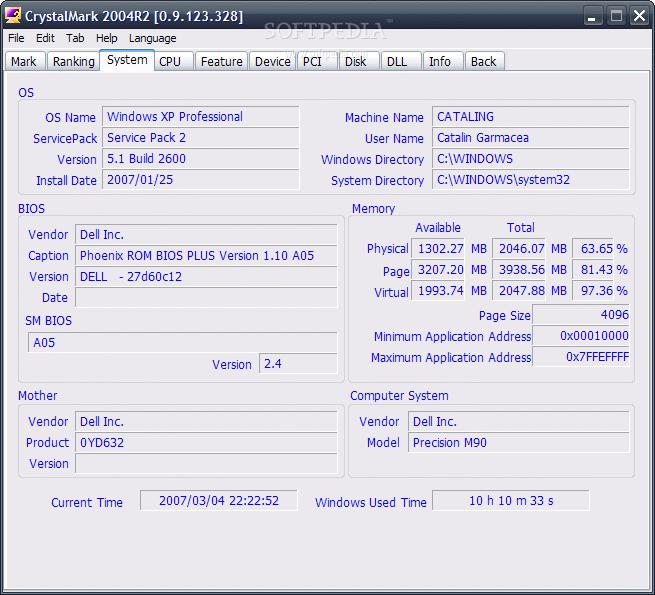This screenshot has width=655, height=595.
Task: Open the Info tab
Action: 440,62
